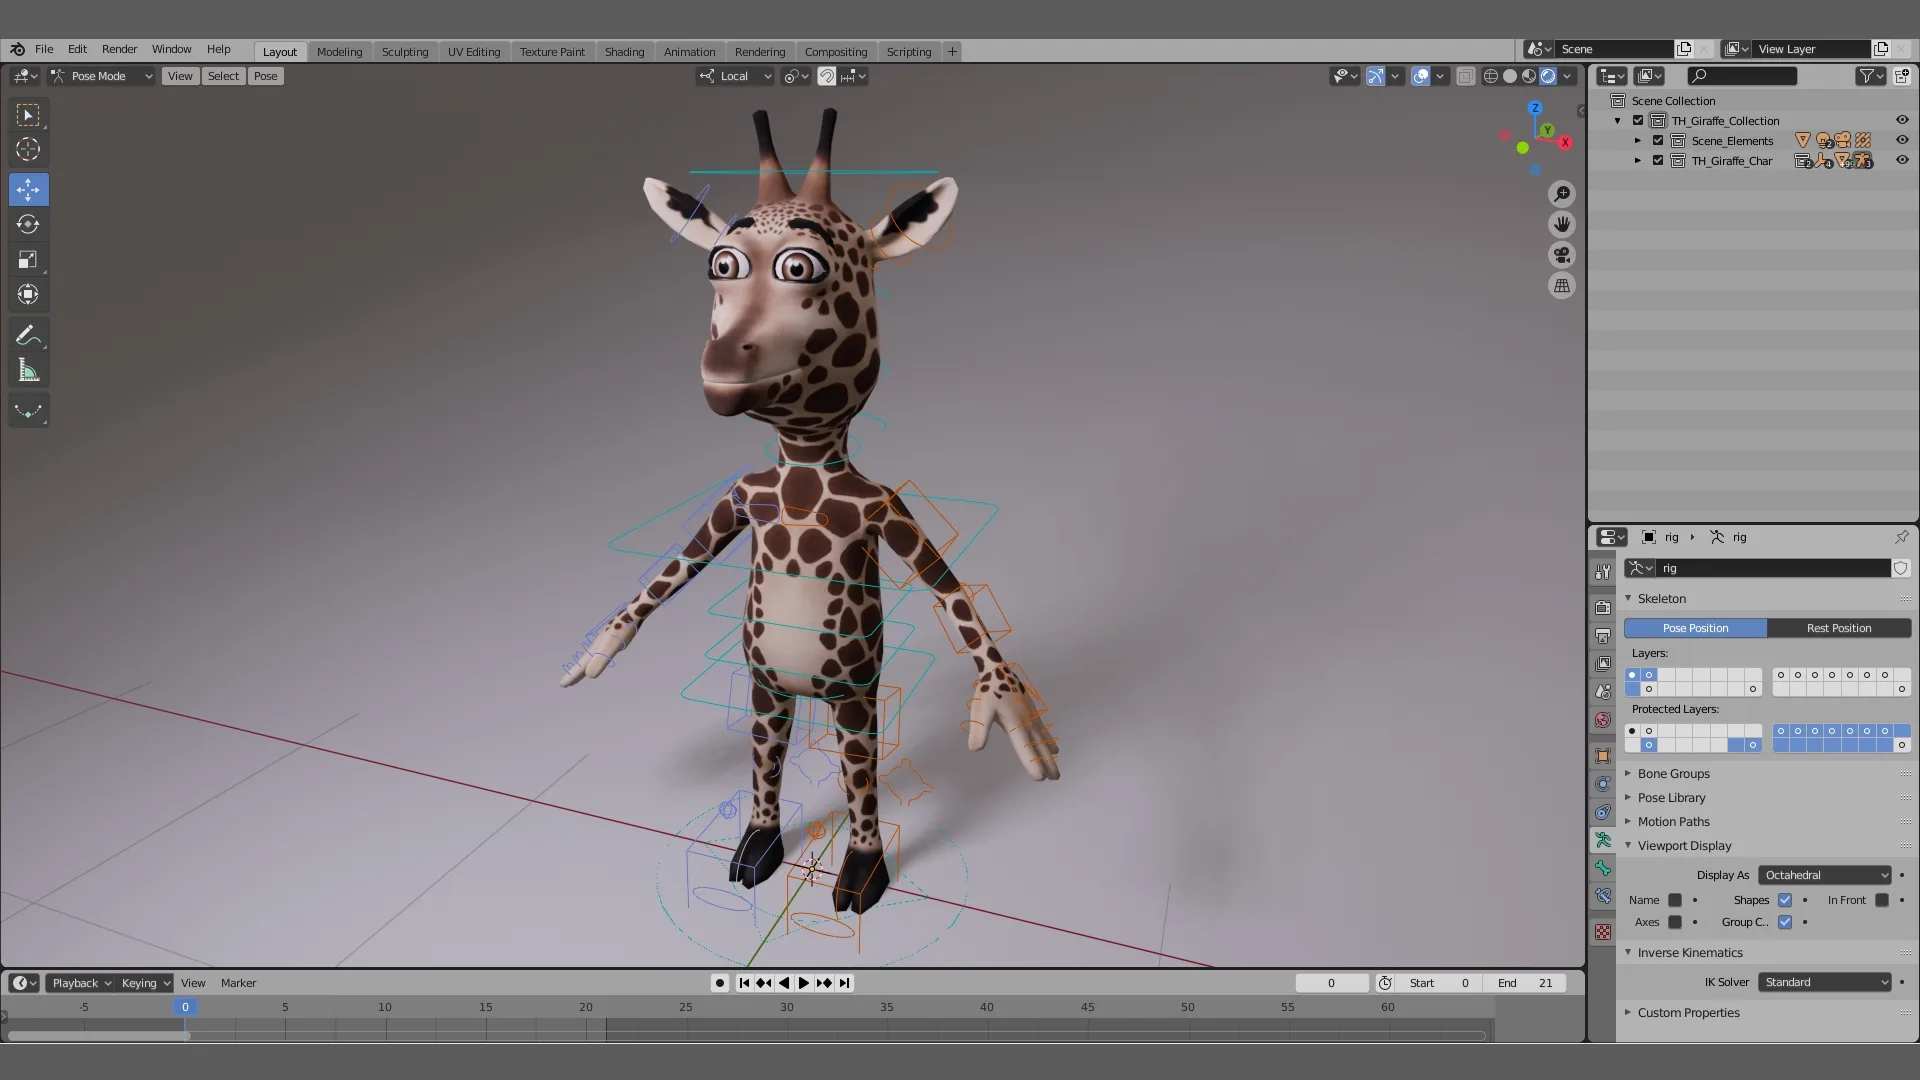The height and width of the screenshot is (1080, 1920).
Task: Open the Playback dropdown in timeline
Action: (x=81, y=983)
